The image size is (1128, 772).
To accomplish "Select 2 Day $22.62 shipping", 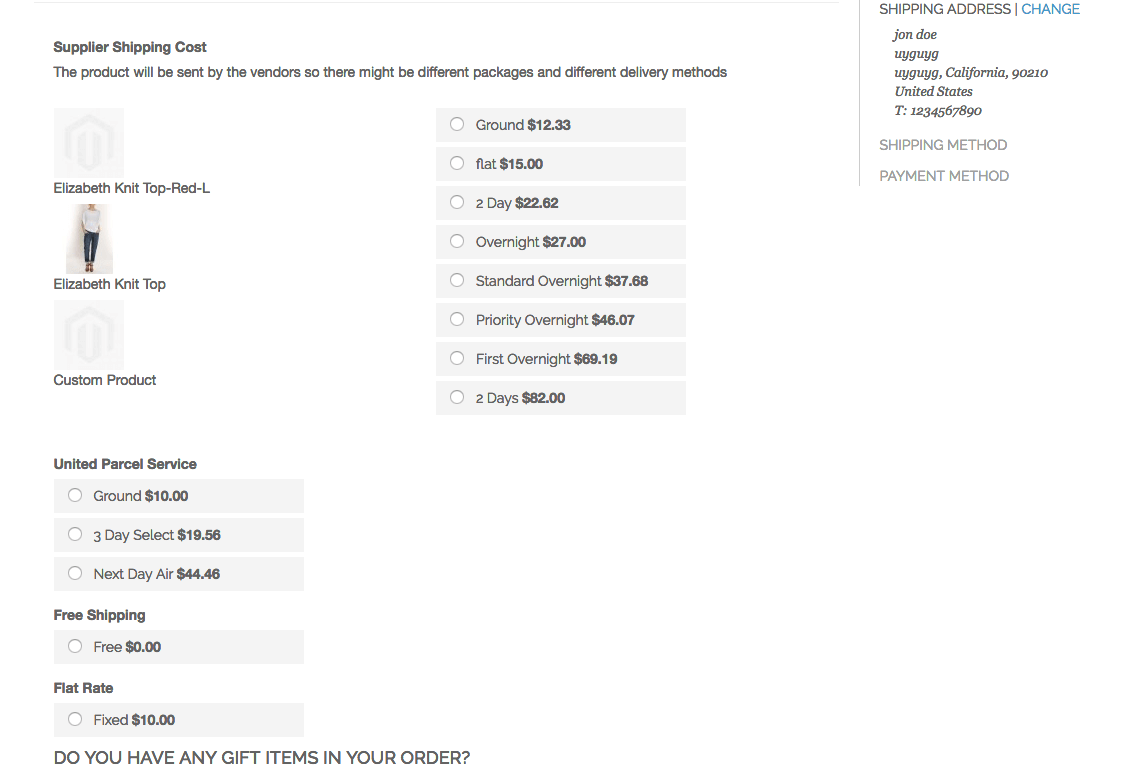I will coord(457,203).
